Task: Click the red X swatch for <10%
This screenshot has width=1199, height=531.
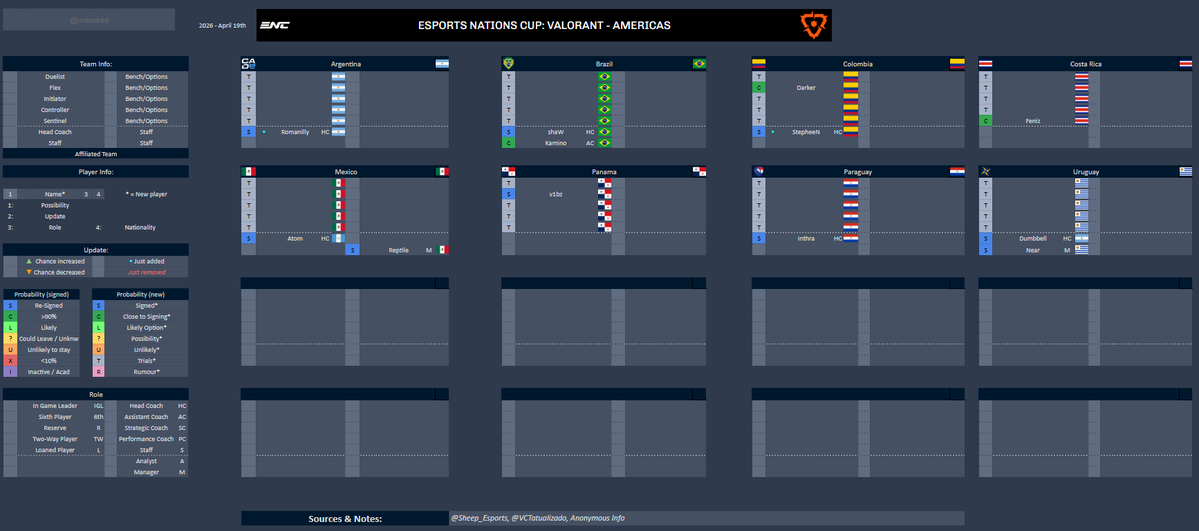Action: pyautogui.click(x=10, y=360)
